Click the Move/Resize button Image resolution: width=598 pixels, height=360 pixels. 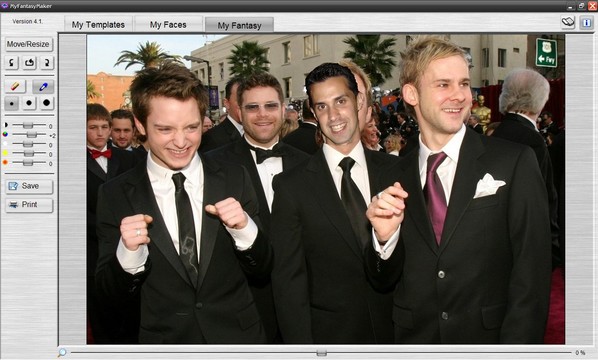(x=29, y=44)
